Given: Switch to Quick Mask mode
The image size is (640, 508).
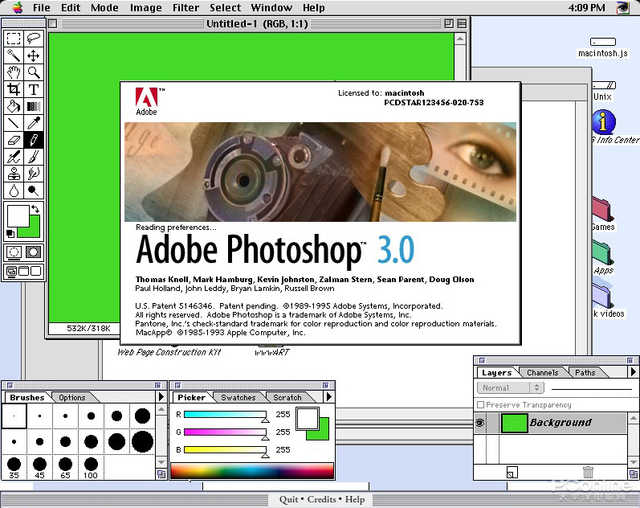Looking at the screenshot, I should (x=33, y=252).
